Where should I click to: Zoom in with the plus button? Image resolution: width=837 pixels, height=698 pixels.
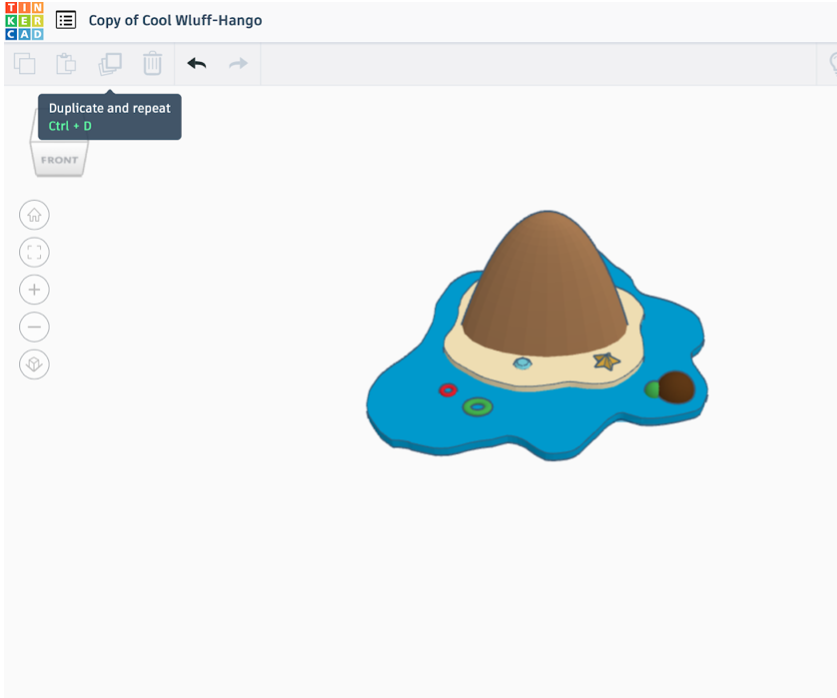pyautogui.click(x=34, y=289)
